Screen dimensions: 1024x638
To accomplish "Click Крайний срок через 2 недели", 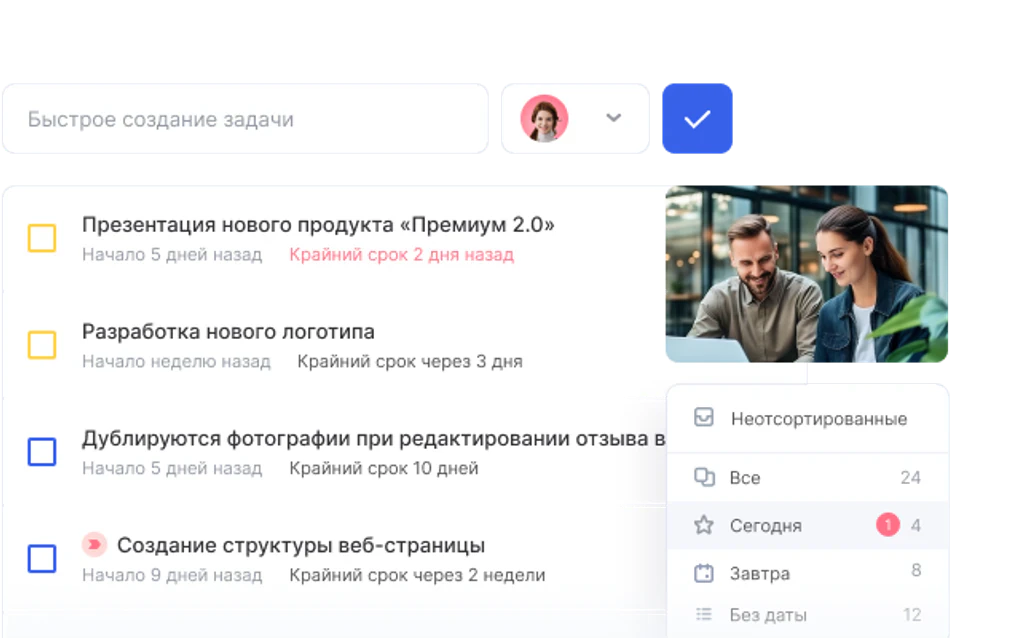I will (417, 575).
